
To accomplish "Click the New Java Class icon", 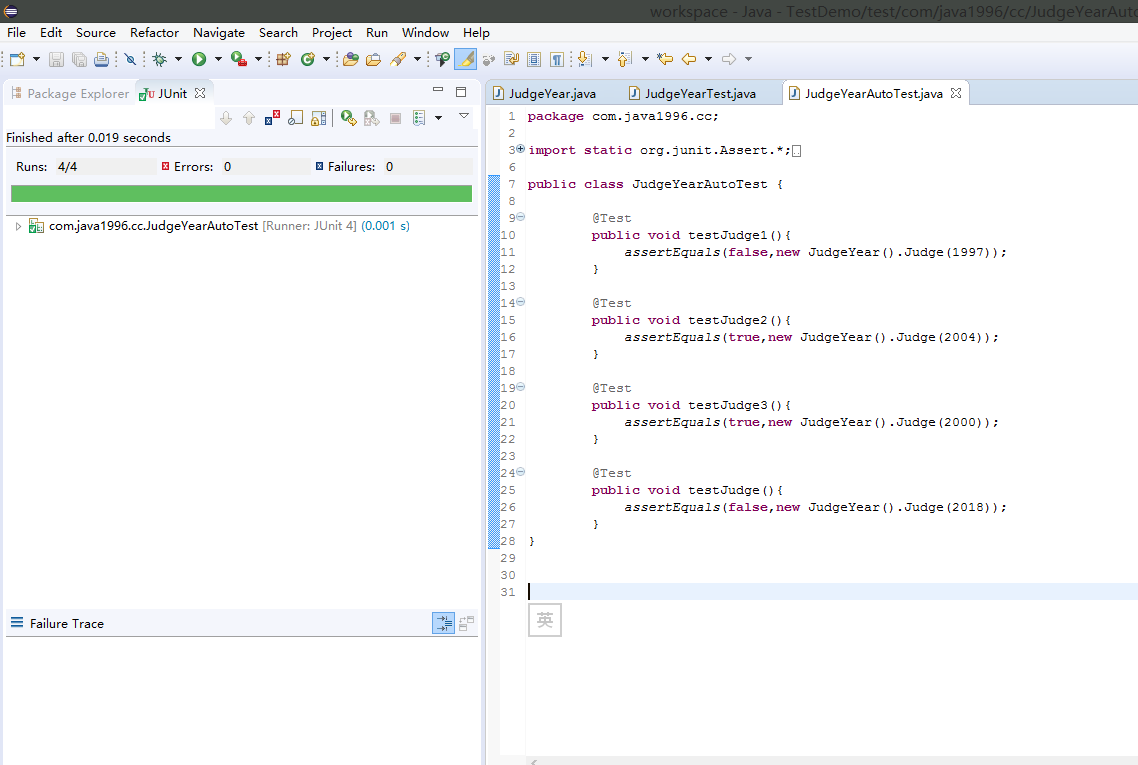I will pos(308,60).
